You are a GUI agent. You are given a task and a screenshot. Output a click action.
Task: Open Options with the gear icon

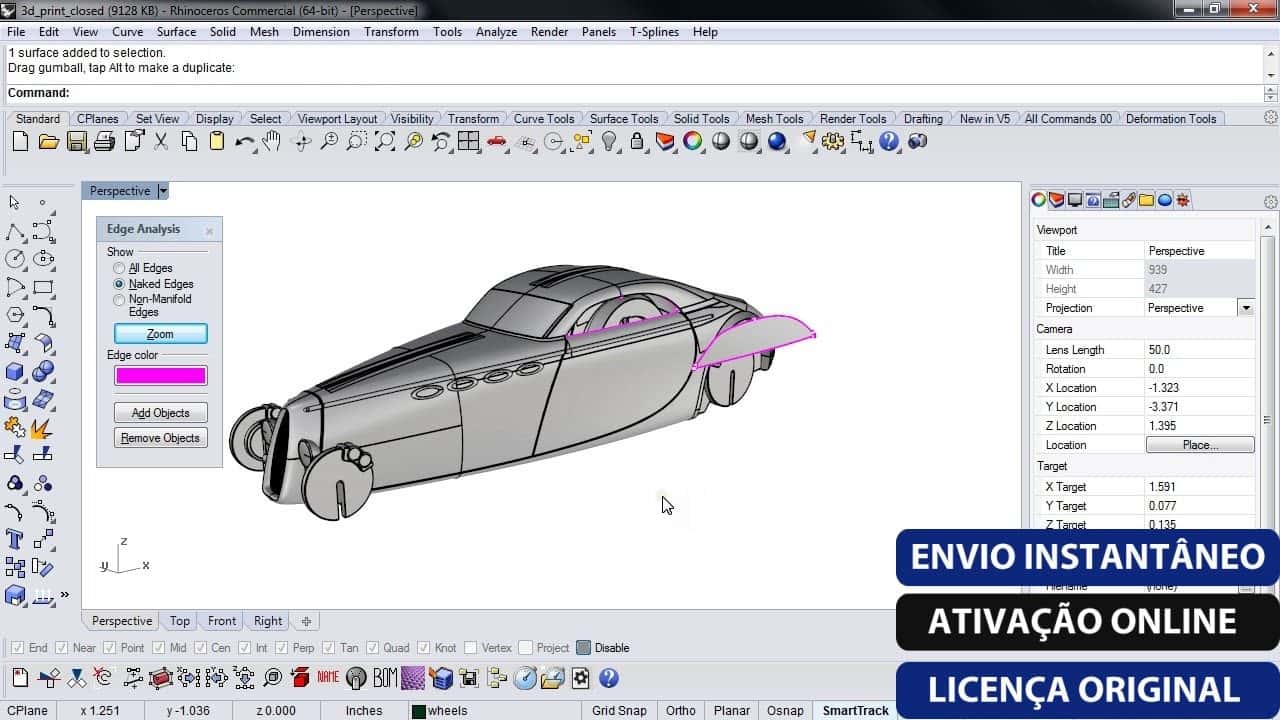(833, 142)
